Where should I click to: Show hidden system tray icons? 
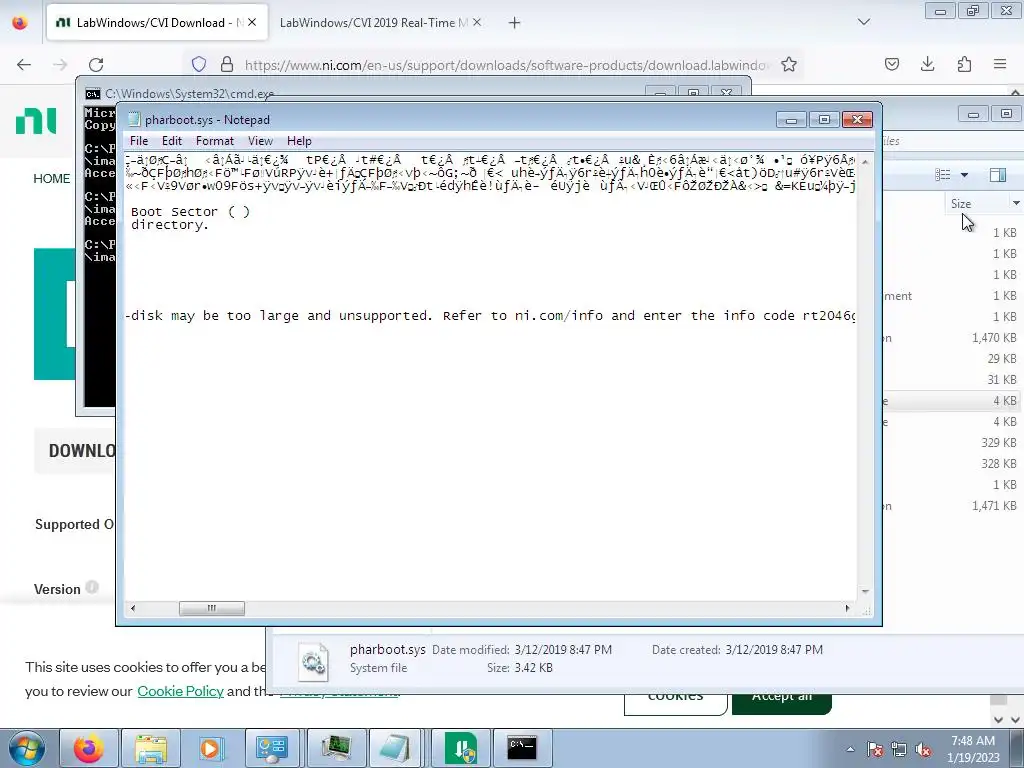[850, 749]
